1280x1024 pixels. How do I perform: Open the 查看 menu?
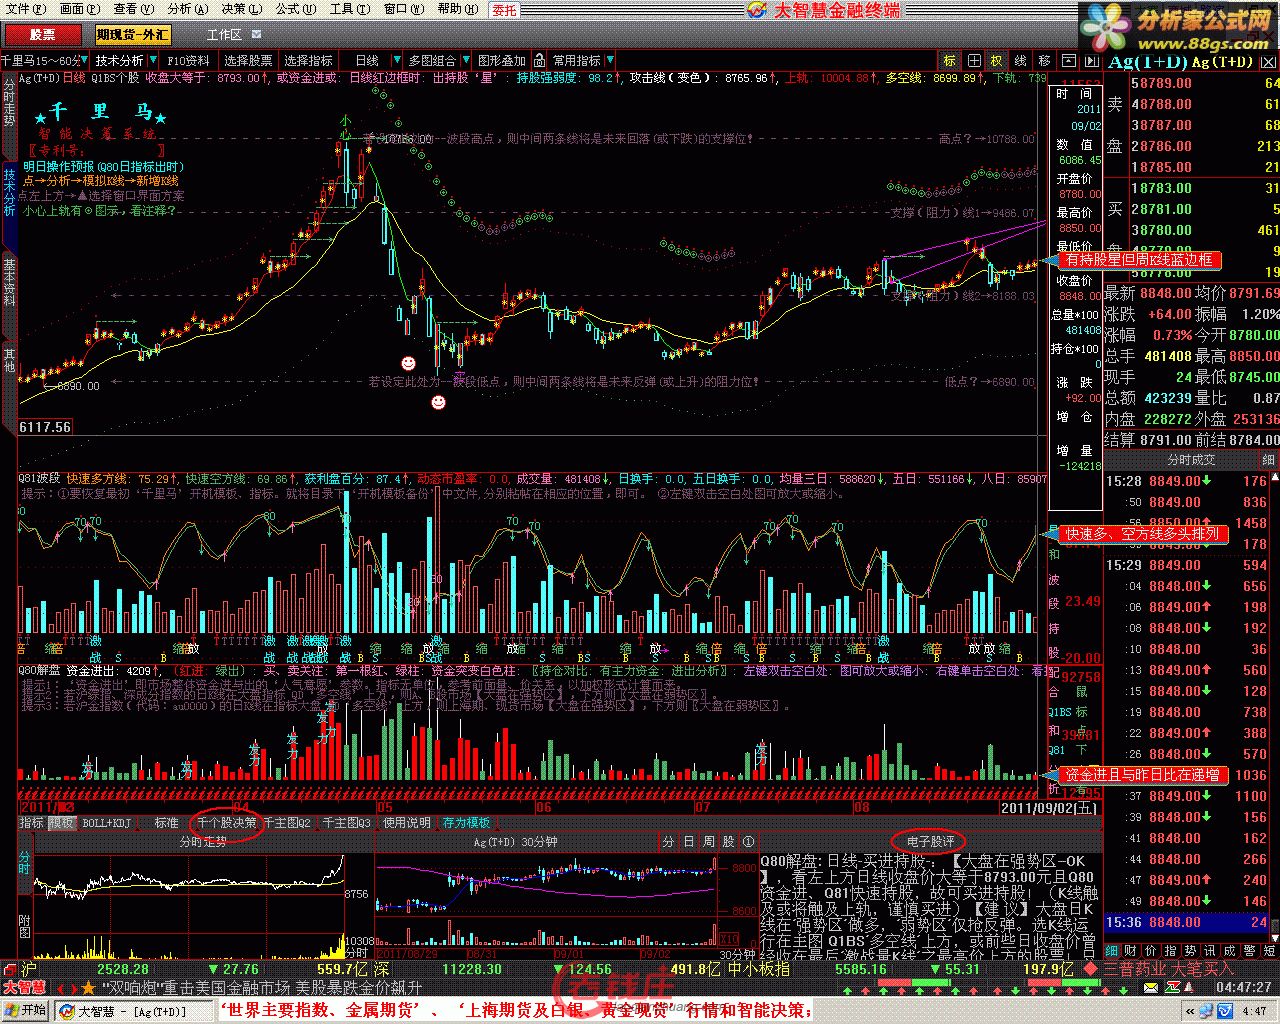(132, 9)
